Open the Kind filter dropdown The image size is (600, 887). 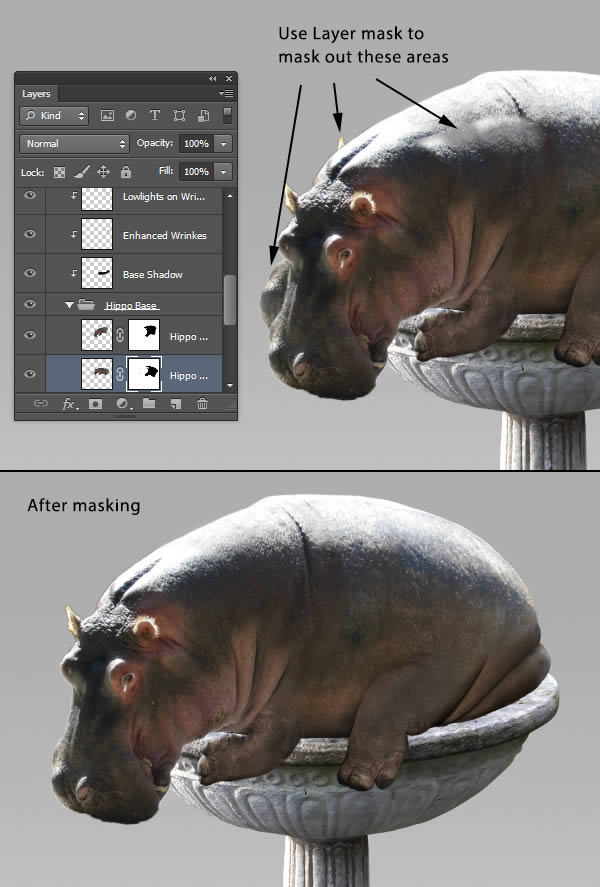click(x=54, y=115)
